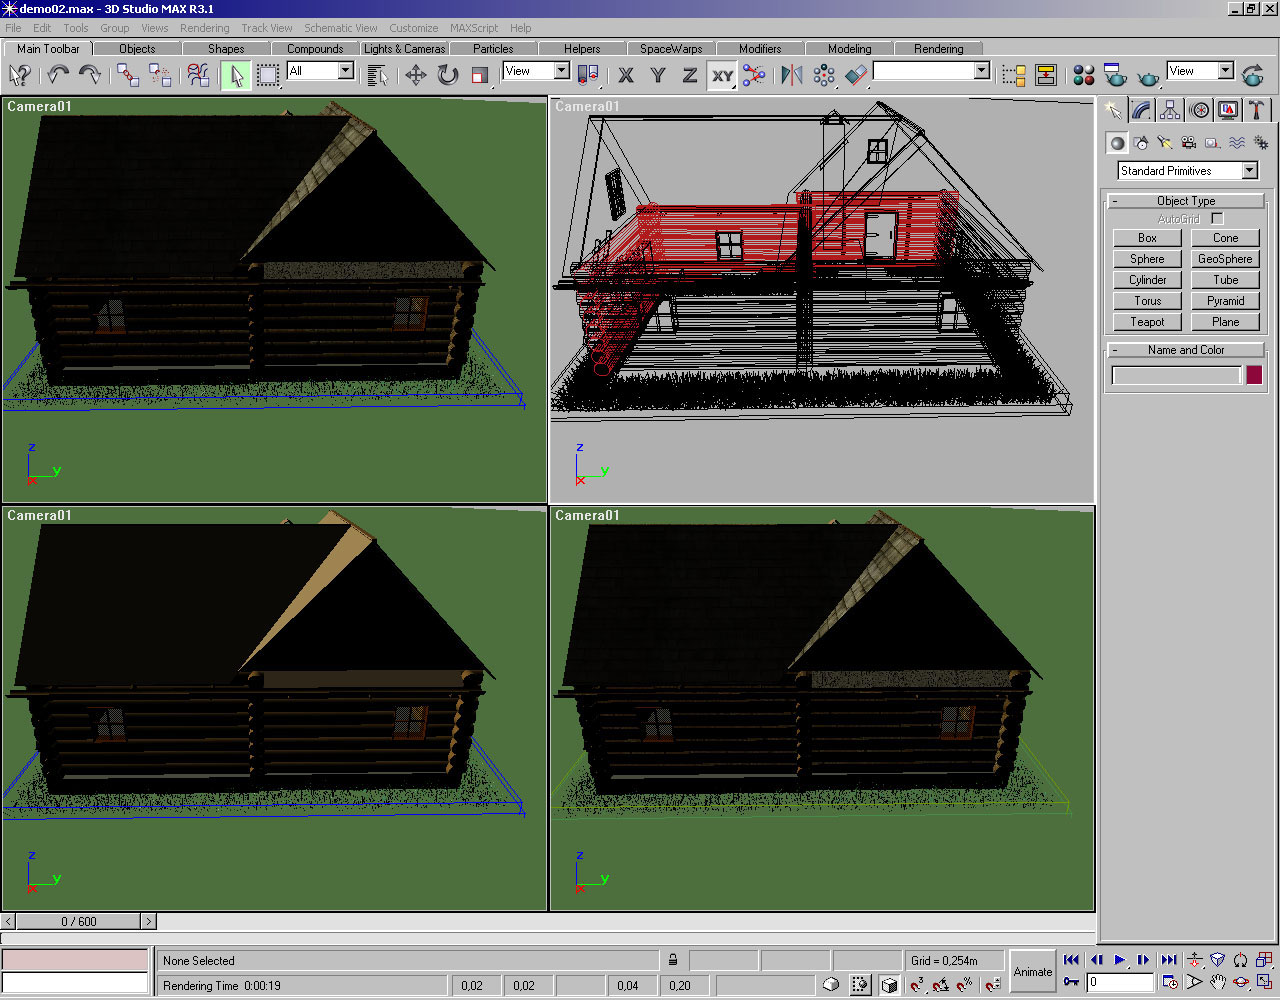Collapse the Object Type rollout
Screen dimensions: 1280x1000
point(1185,201)
